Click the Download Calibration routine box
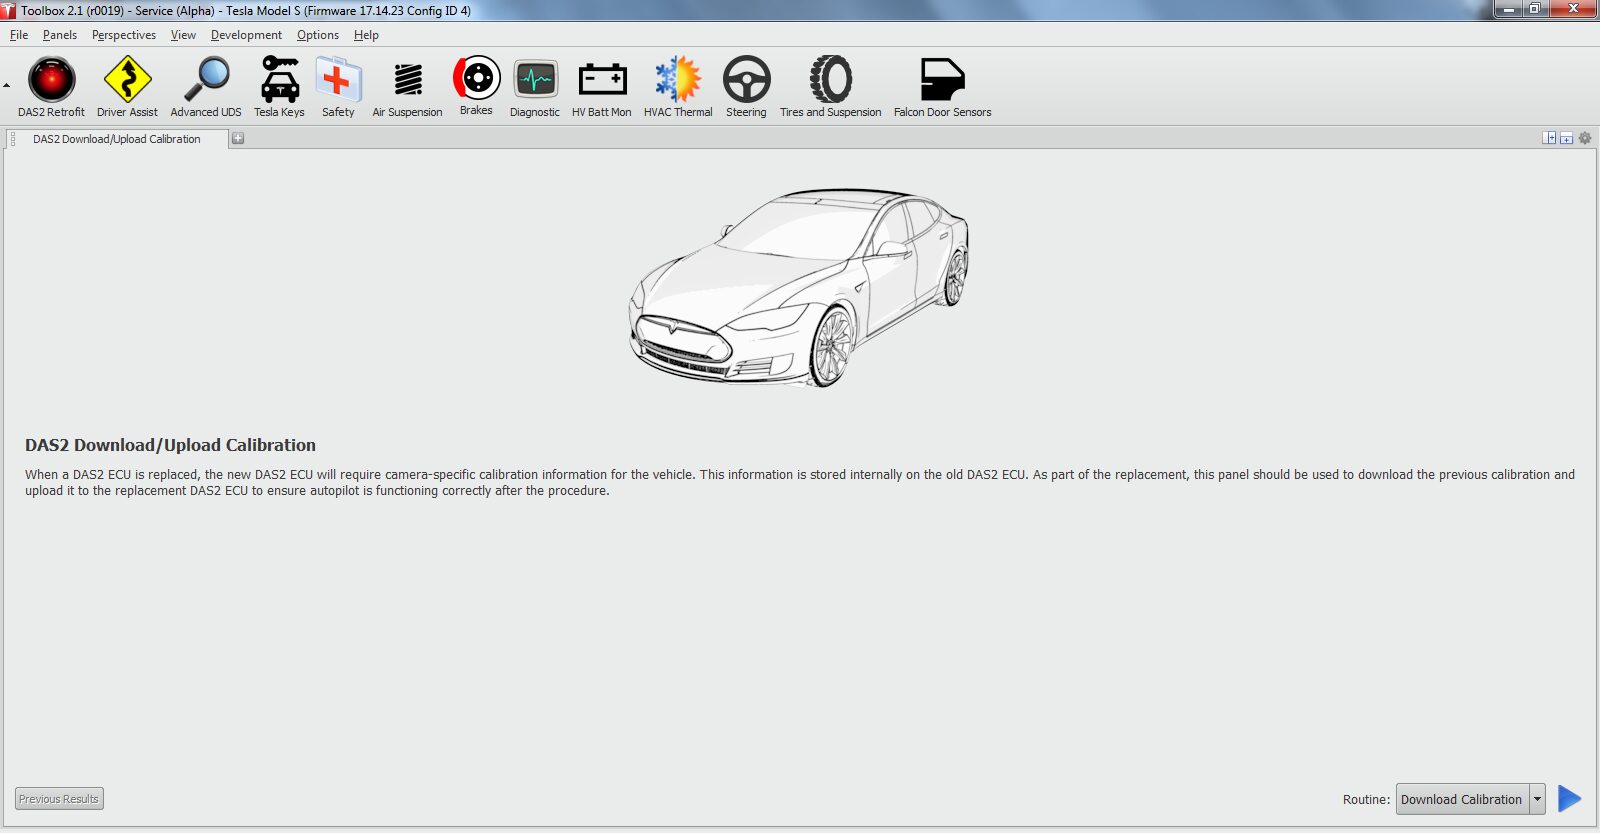 (1461, 799)
